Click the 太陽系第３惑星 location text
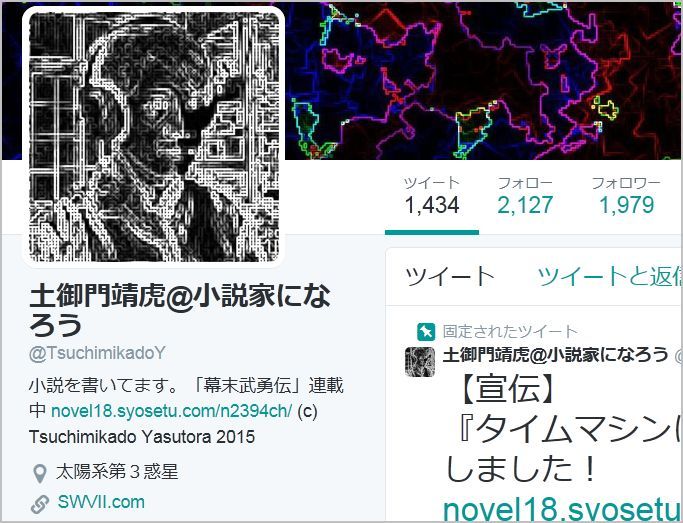Viewport: 683px width, 523px height. [x=117, y=472]
